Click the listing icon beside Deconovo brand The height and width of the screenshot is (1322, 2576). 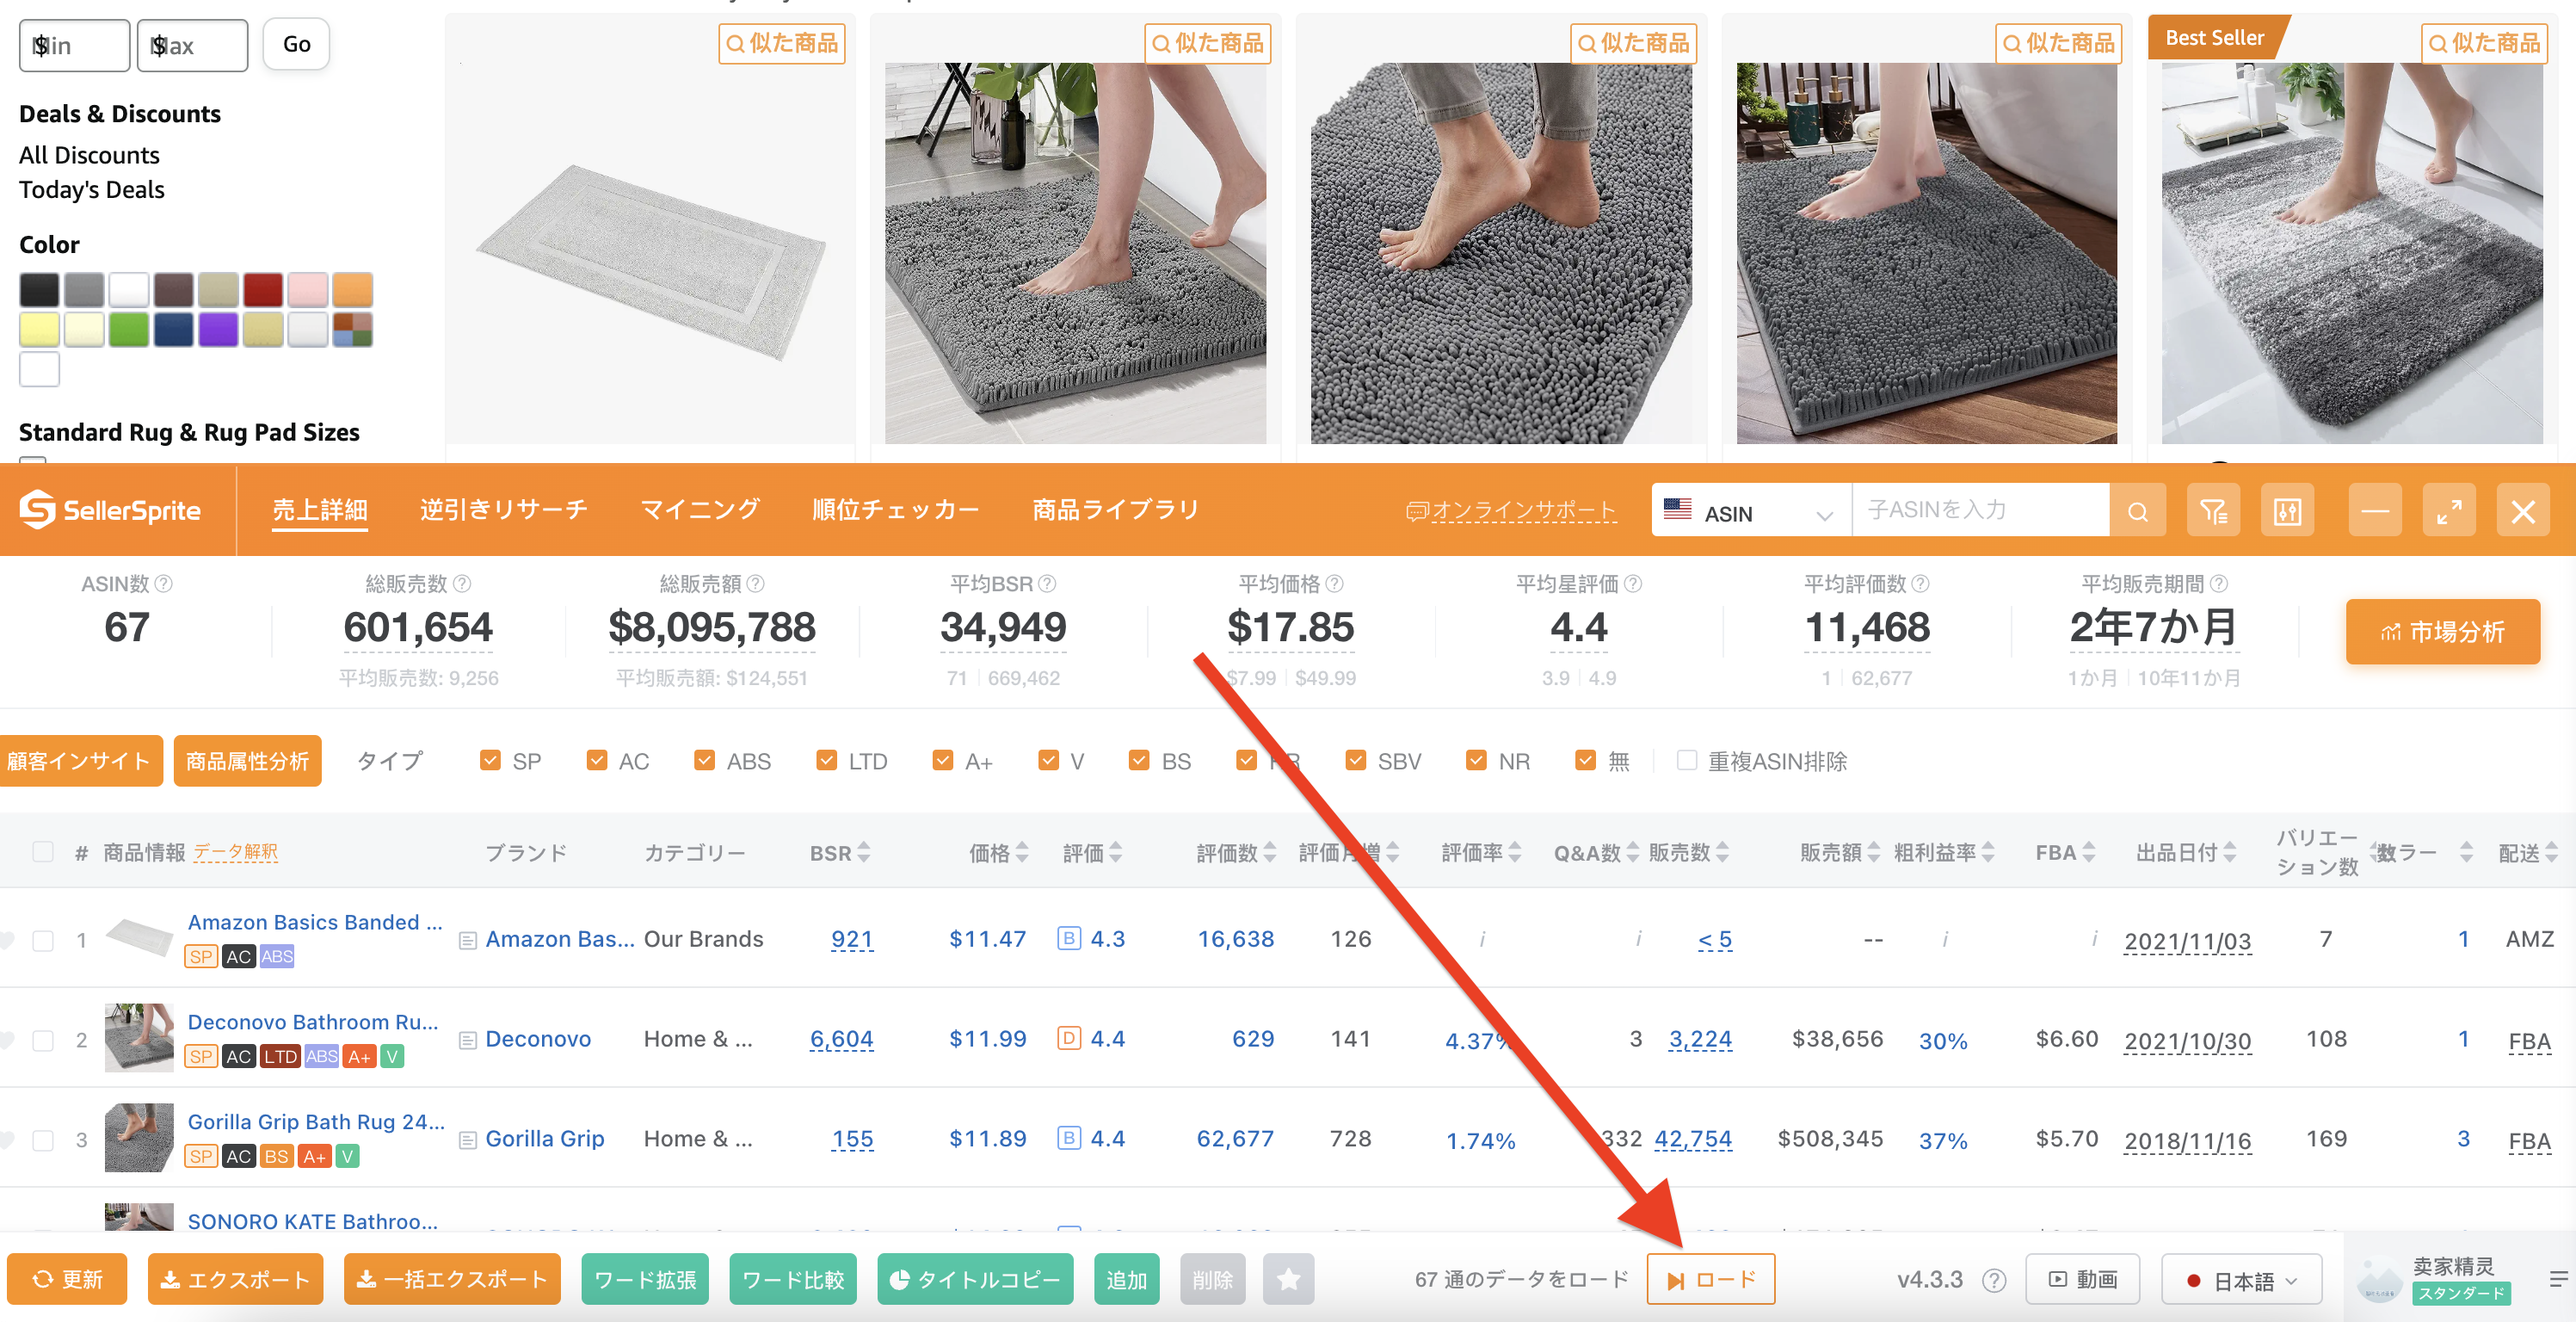pyautogui.click(x=467, y=1040)
